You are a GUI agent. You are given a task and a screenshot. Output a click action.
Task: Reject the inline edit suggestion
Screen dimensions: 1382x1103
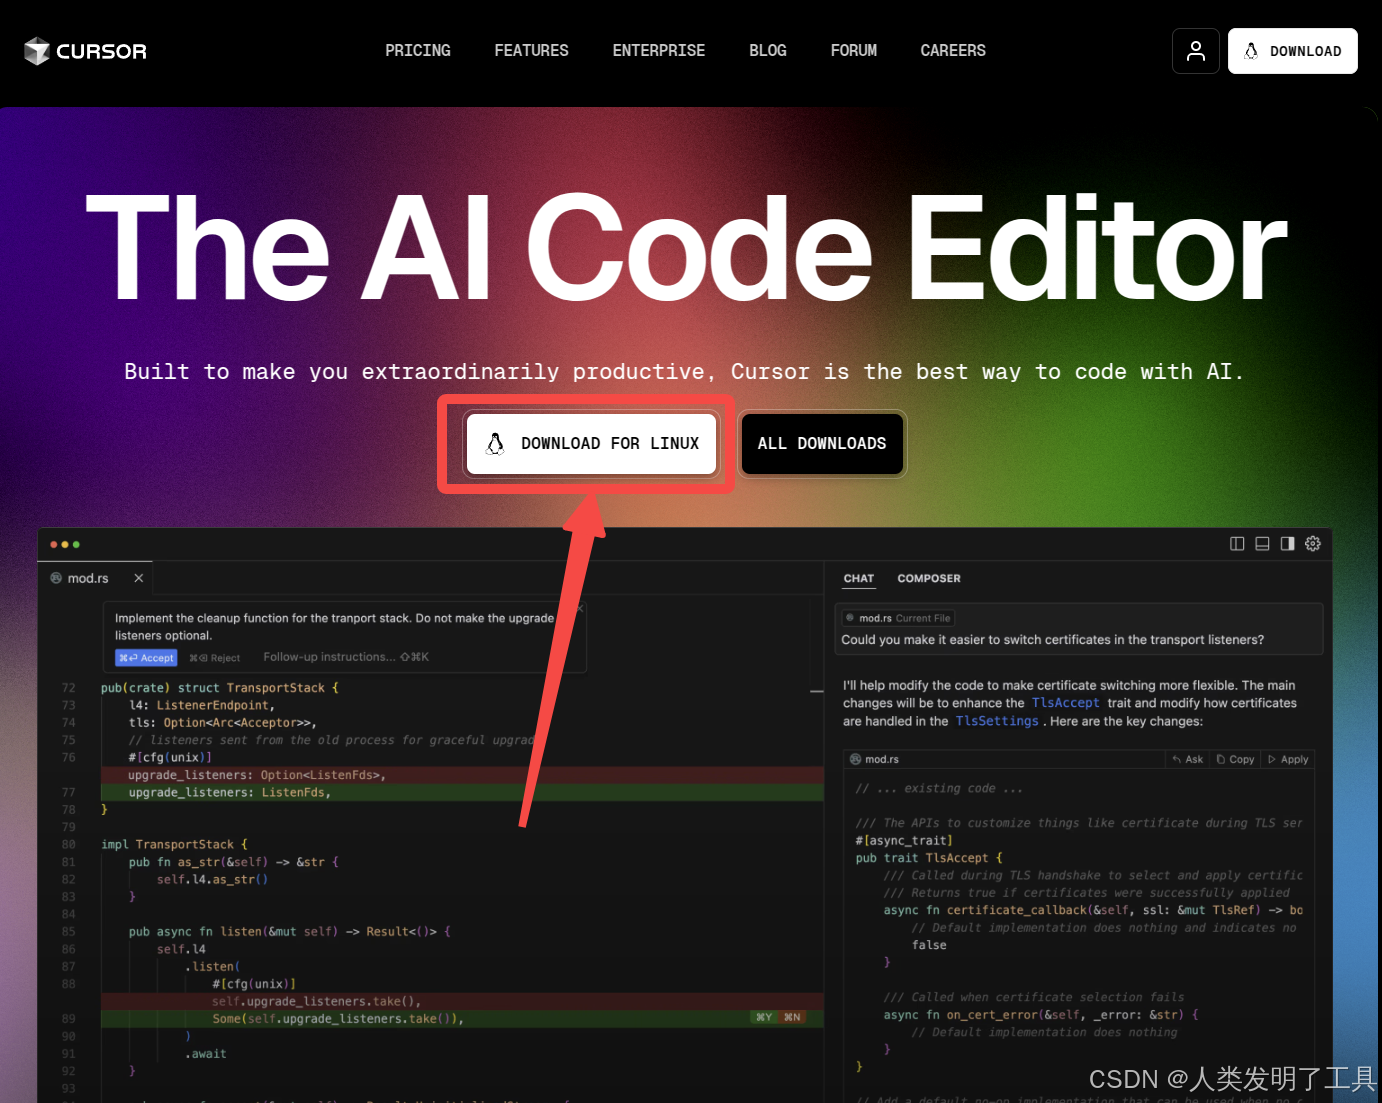[x=214, y=658]
